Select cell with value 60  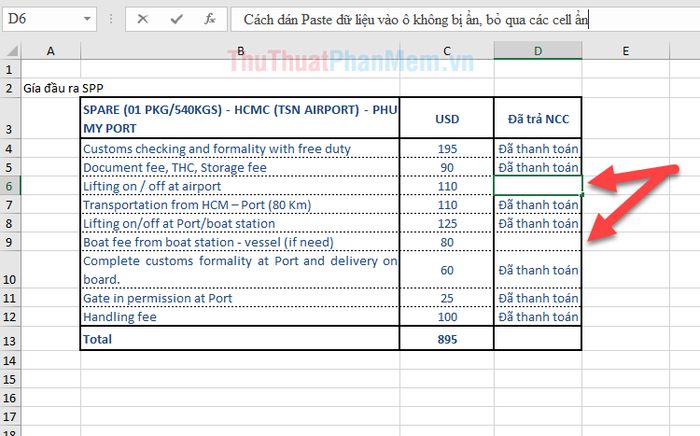(x=447, y=270)
